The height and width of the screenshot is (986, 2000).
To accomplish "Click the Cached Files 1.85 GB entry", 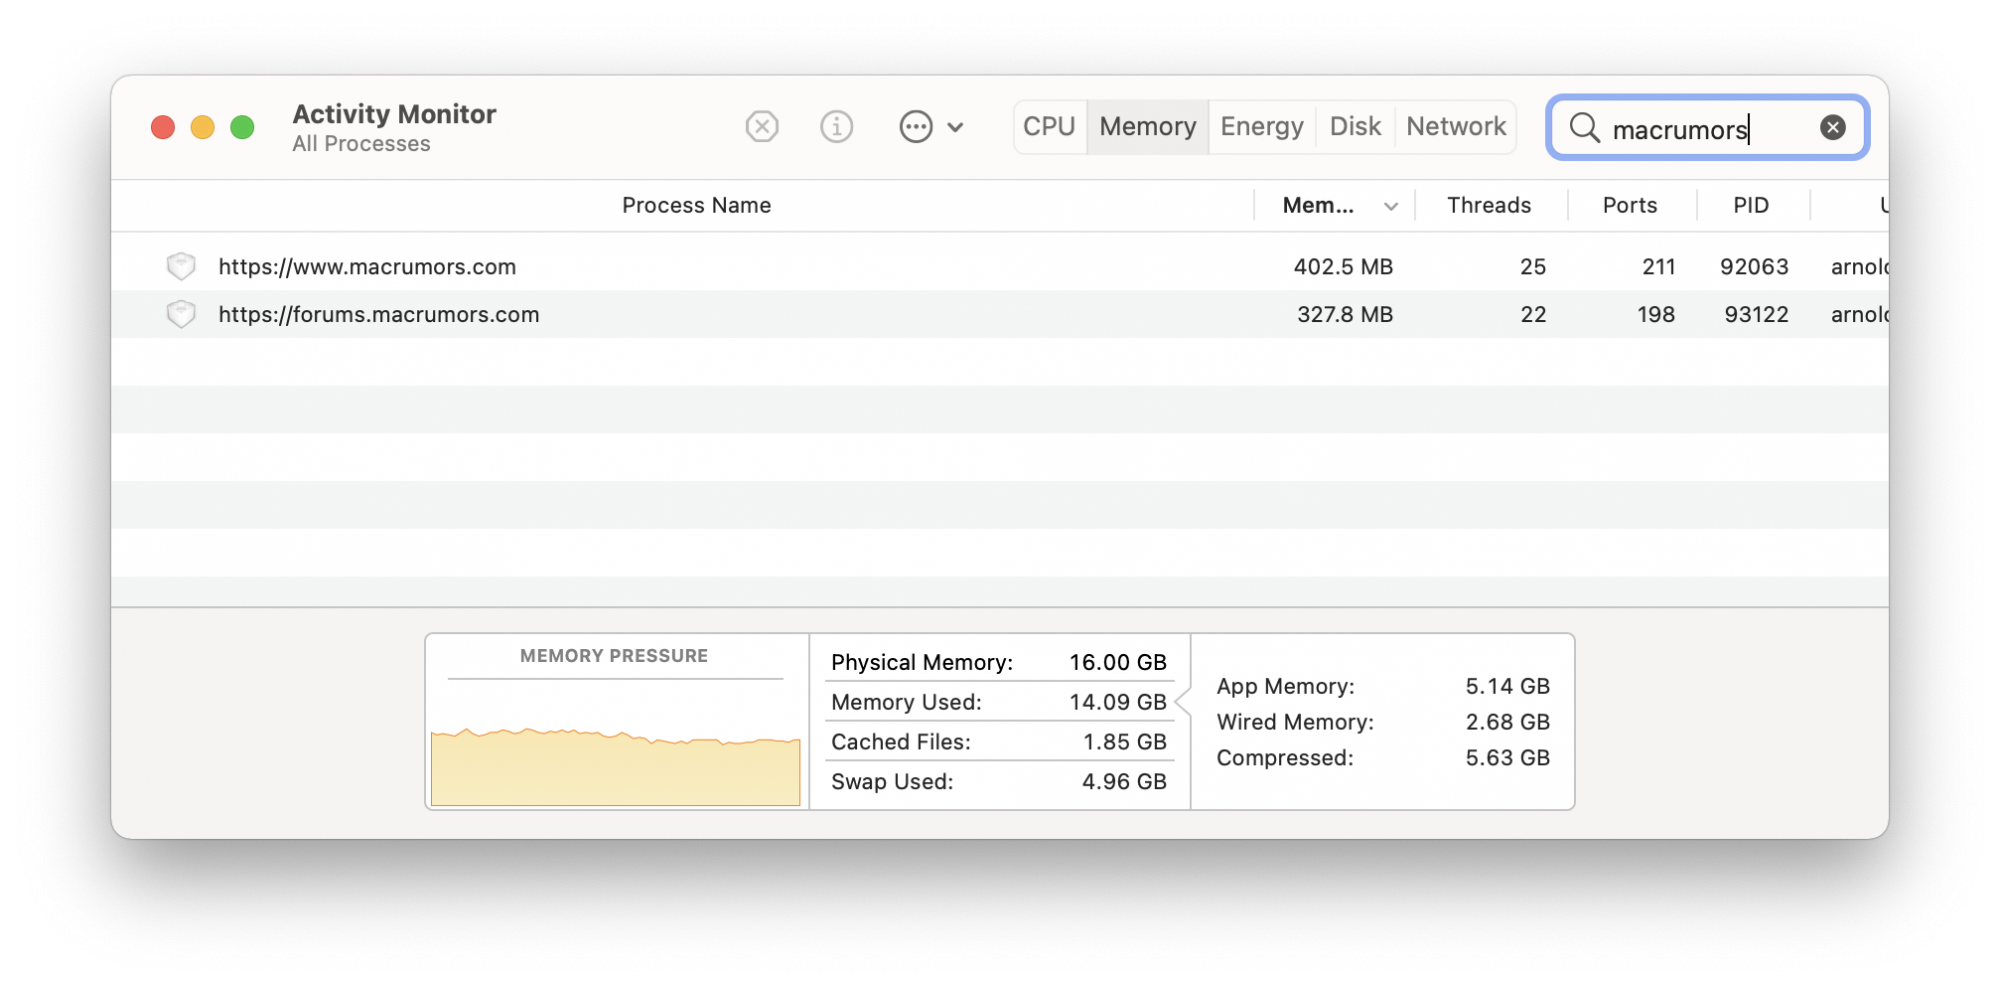I will coord(999,742).
